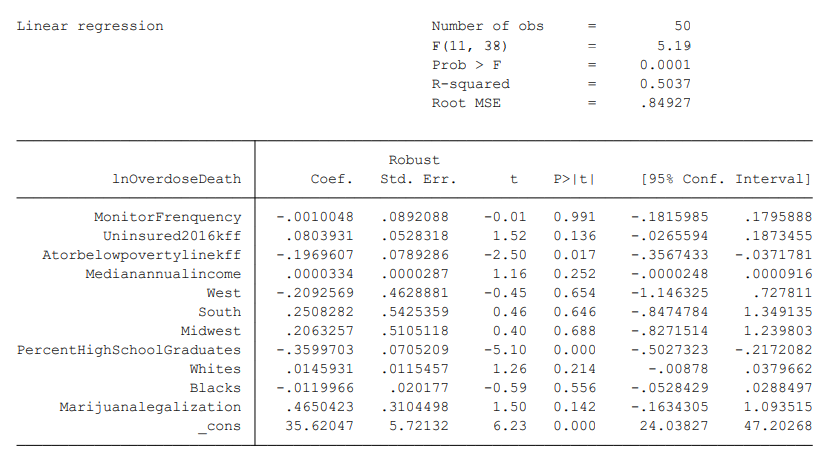Image resolution: width=831 pixels, height=457 pixels.
Task: Select the MonitorFrenquency variable row label
Action: (168, 217)
